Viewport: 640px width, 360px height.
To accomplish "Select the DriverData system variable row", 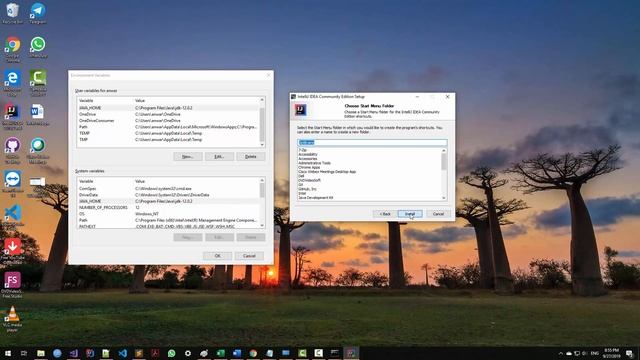I will 168,195.
